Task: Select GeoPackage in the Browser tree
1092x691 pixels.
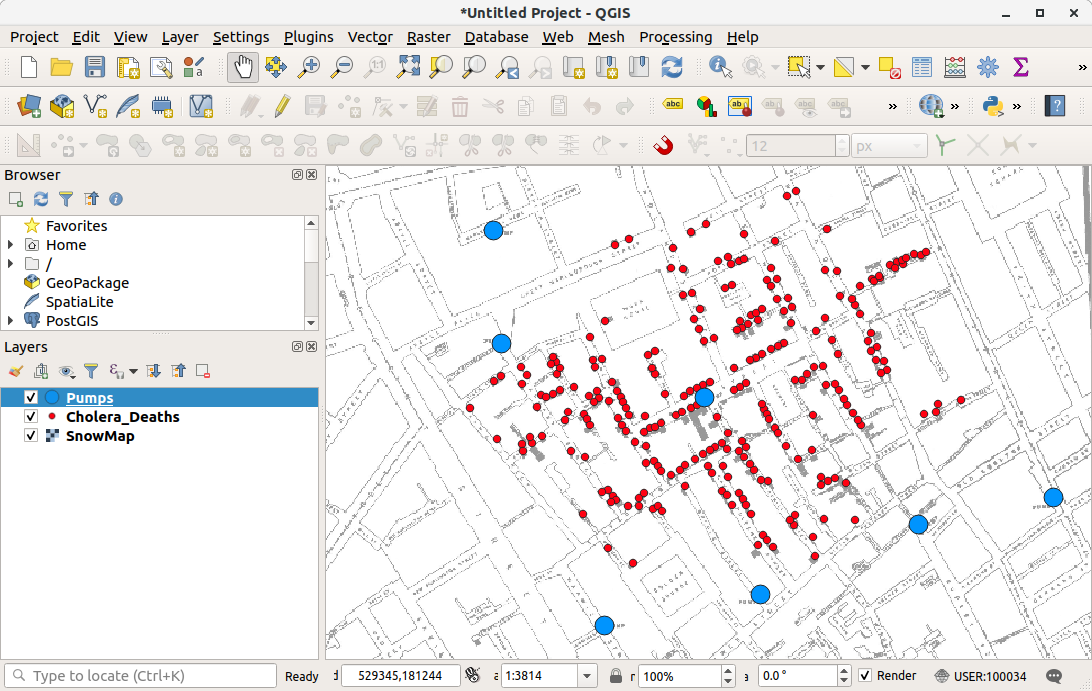Action: point(87,283)
